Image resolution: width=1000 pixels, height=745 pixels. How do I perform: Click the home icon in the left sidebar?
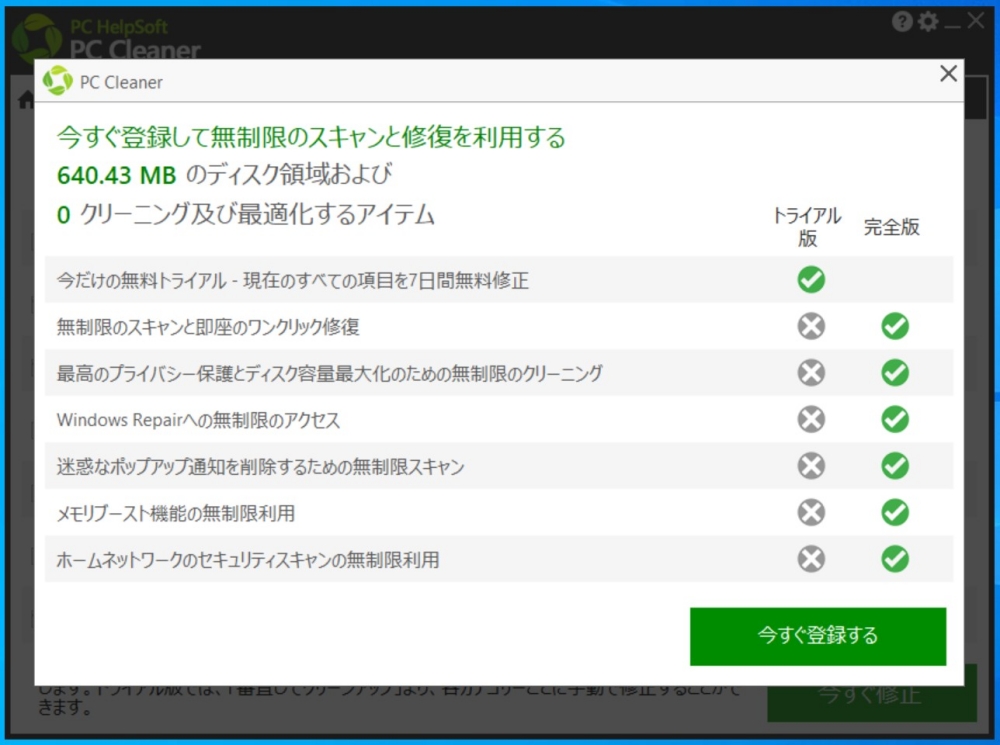[x=23, y=98]
